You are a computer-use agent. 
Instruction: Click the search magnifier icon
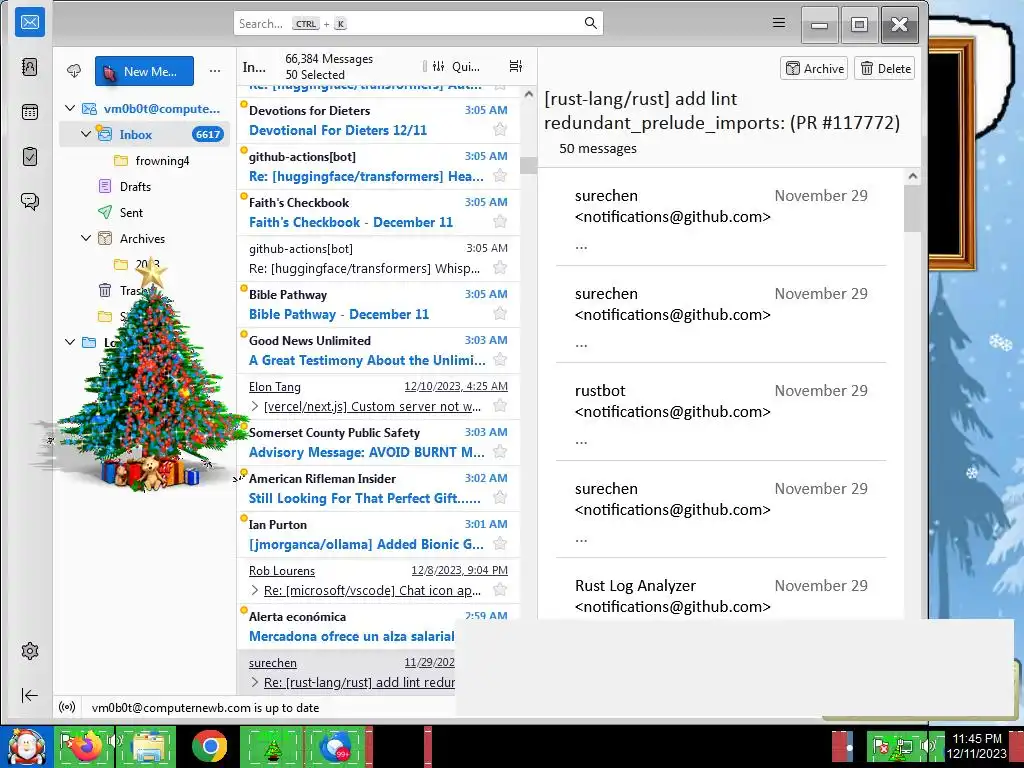(x=590, y=24)
